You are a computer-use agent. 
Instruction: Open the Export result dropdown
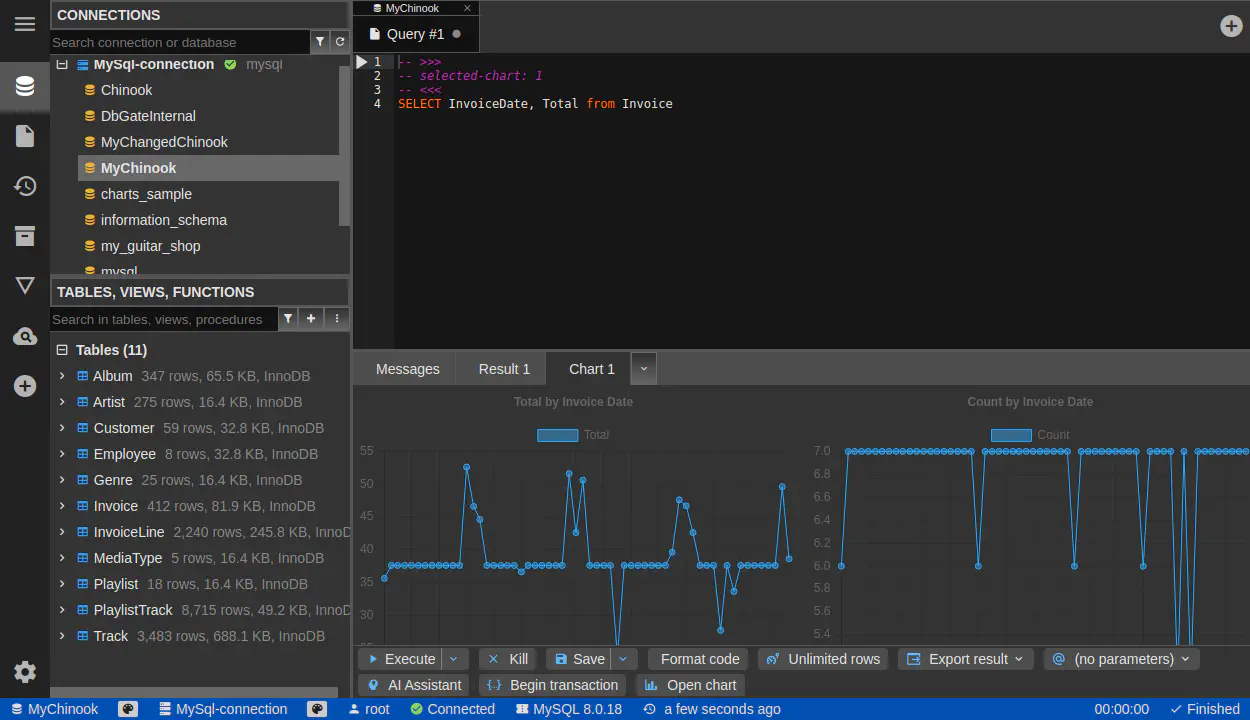click(x=967, y=659)
